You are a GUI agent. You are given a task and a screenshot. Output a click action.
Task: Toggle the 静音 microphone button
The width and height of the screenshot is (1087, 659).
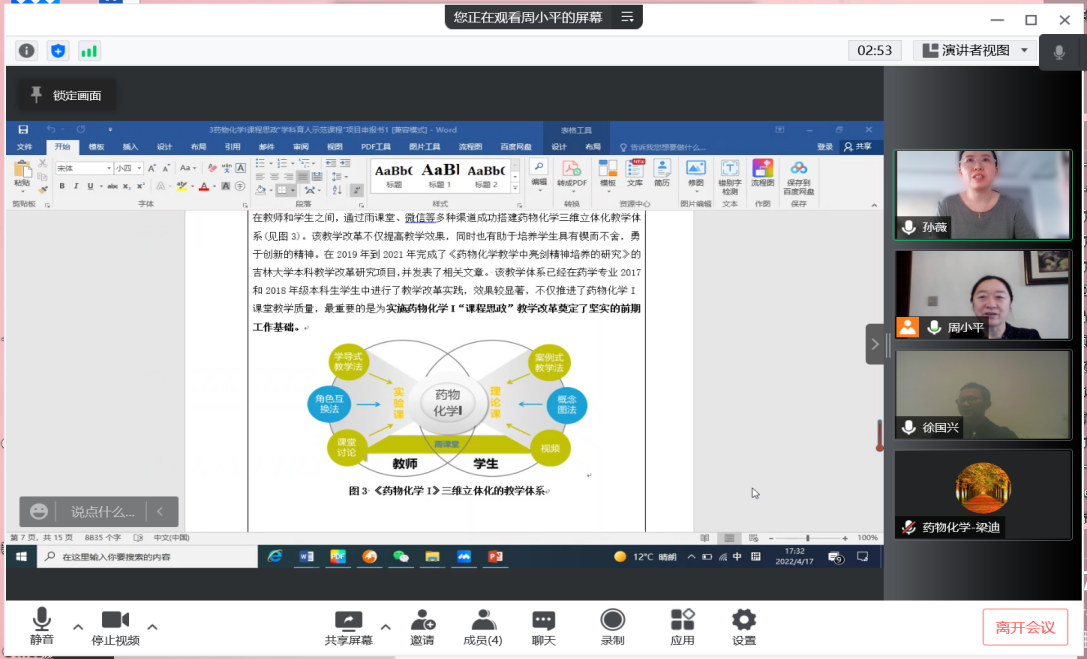pyautogui.click(x=42, y=627)
